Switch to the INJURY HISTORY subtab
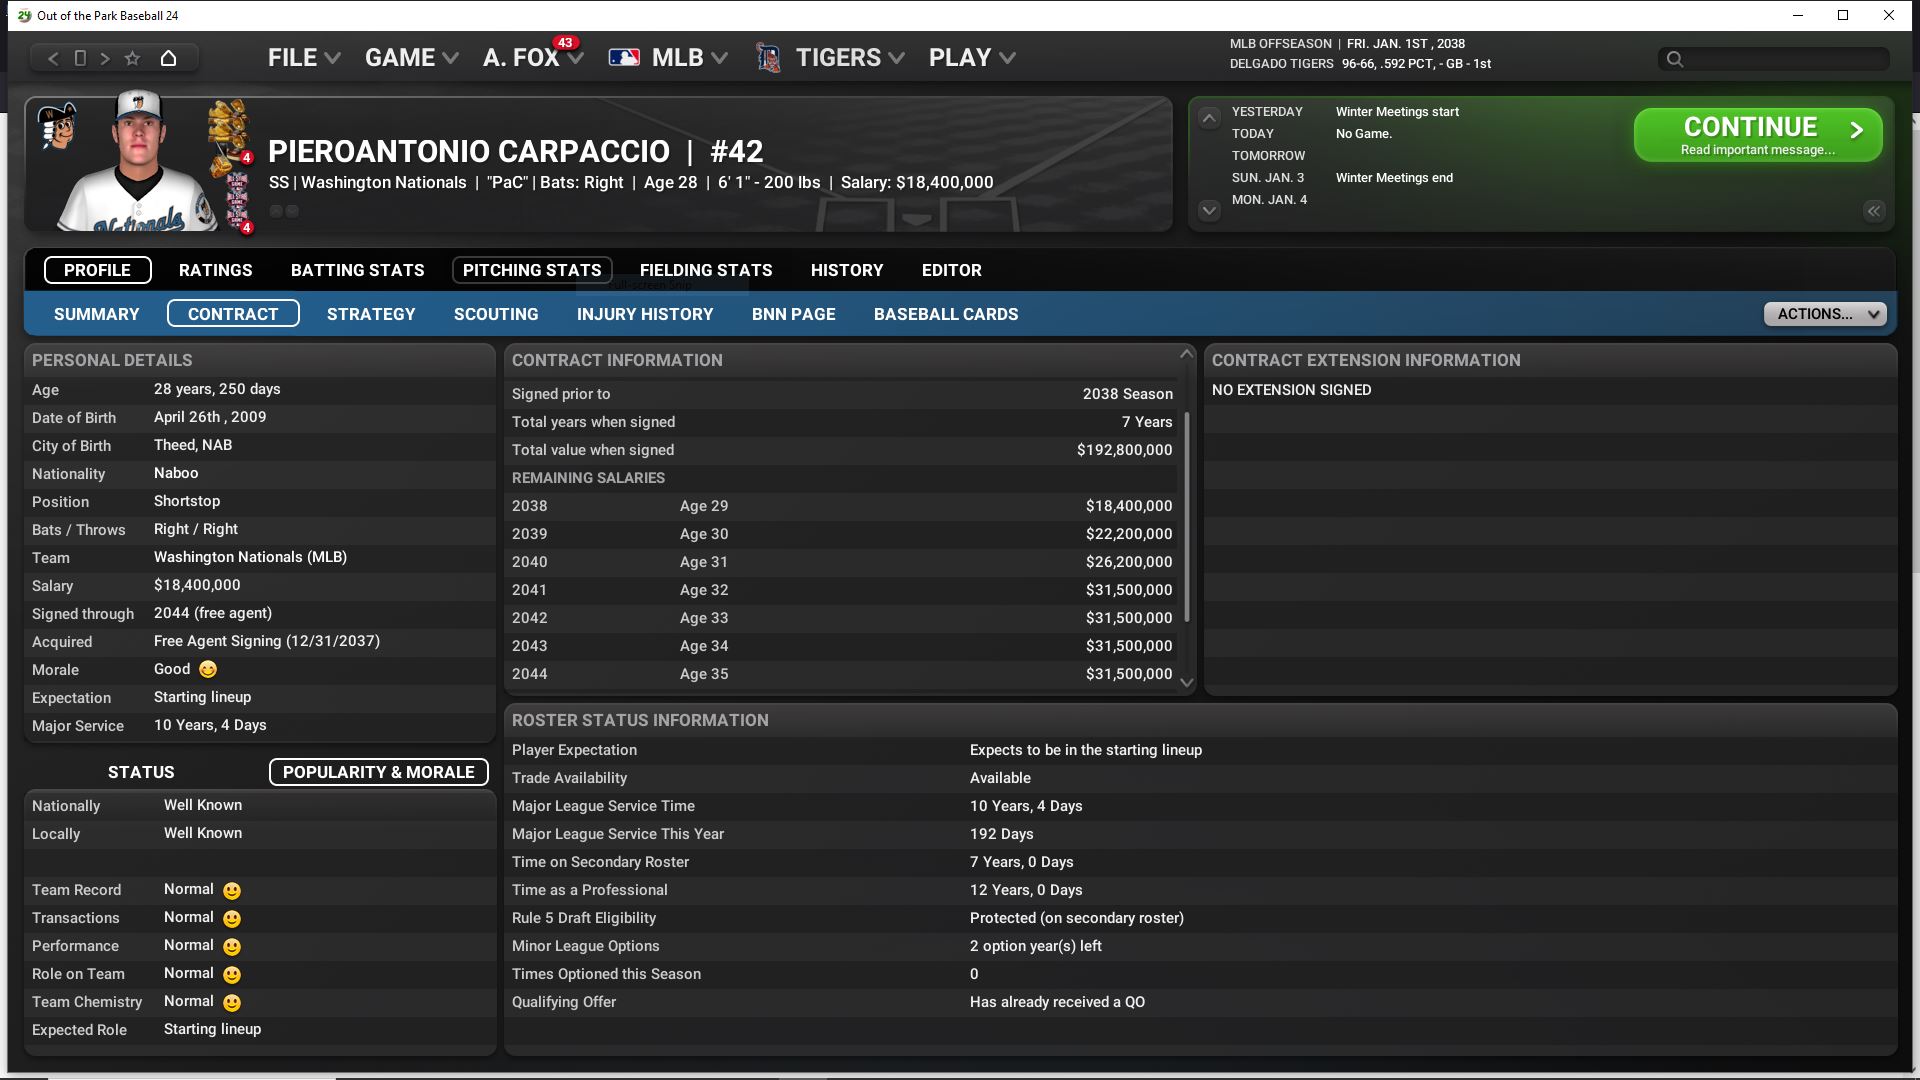Screen dimensions: 1920x1080 click(644, 314)
